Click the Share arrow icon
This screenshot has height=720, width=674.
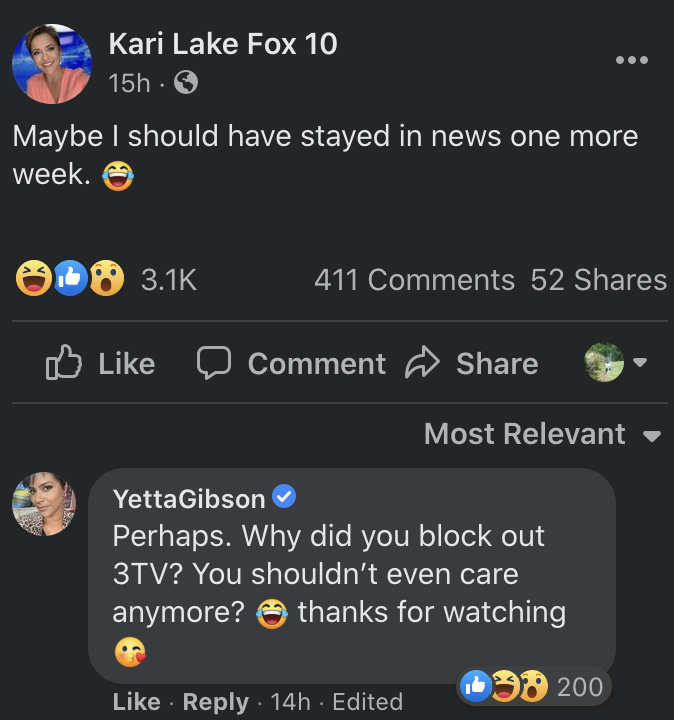[x=422, y=362]
